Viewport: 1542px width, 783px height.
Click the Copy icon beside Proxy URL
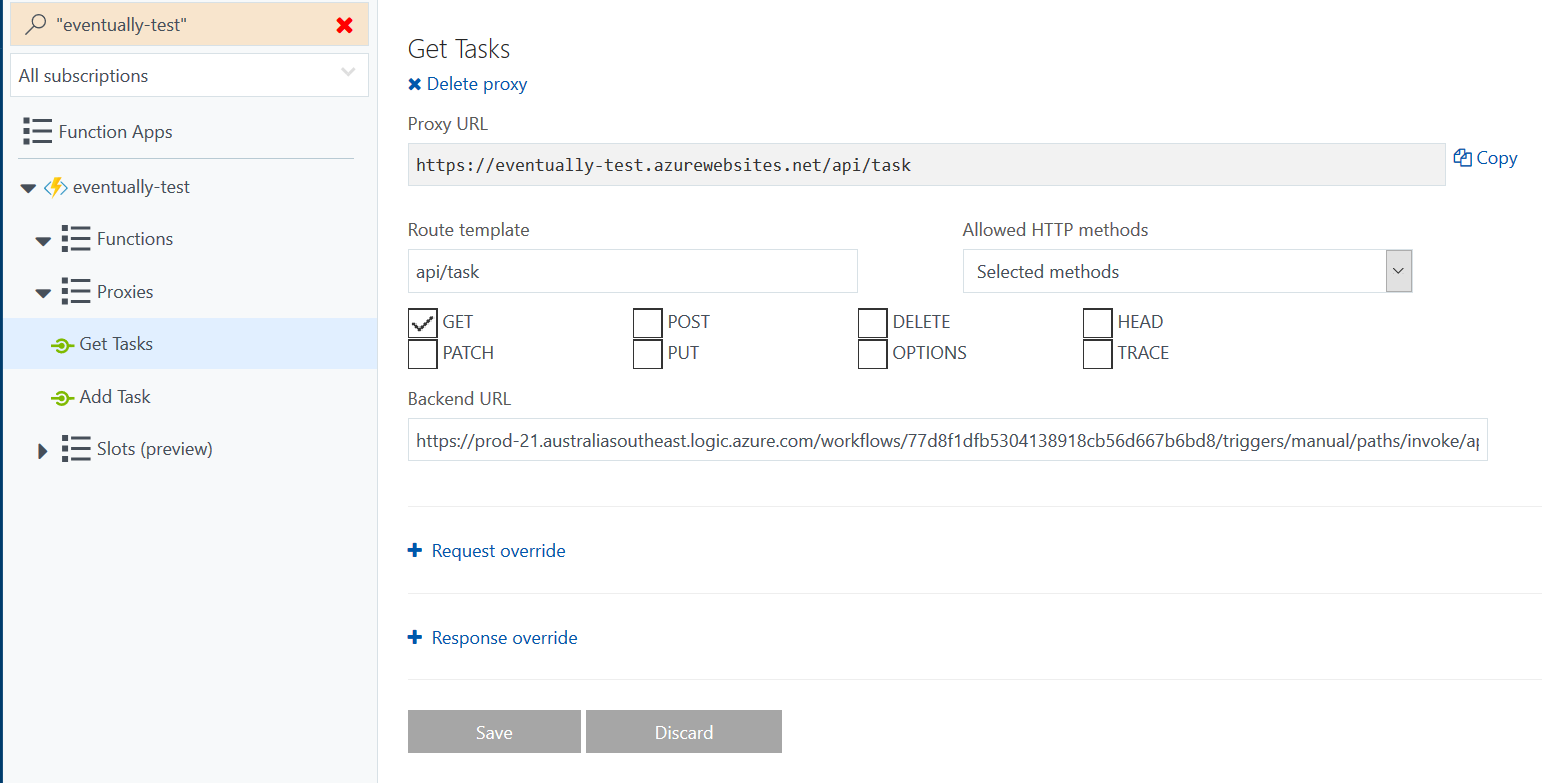1462,157
